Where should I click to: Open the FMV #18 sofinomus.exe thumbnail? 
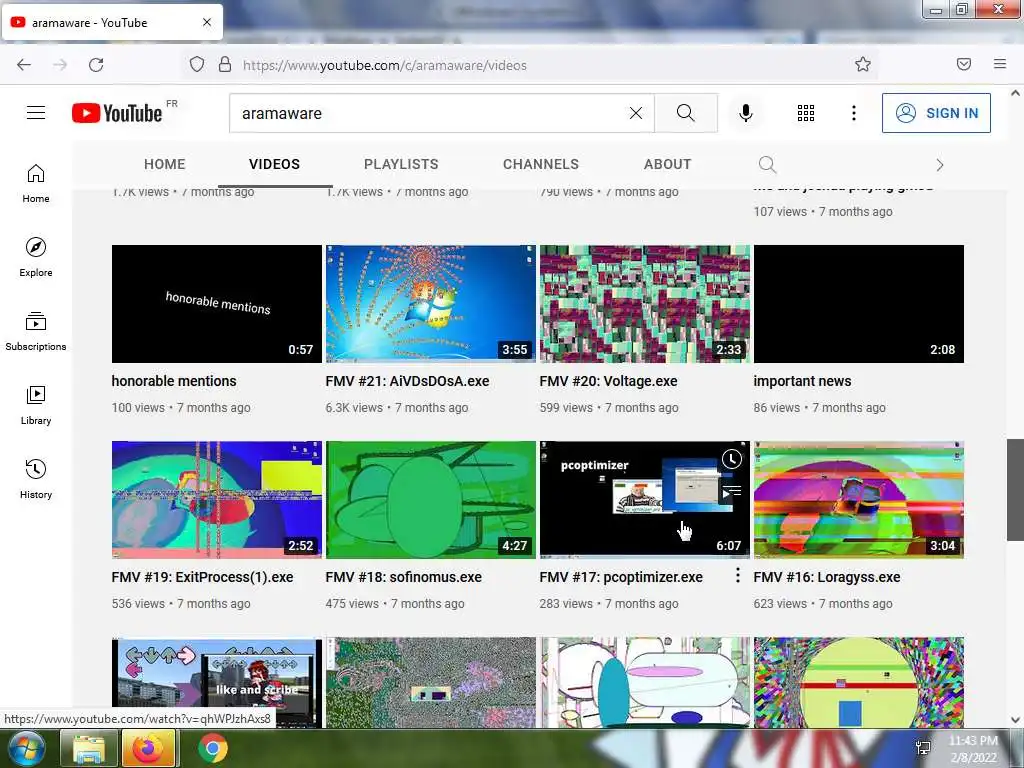click(430, 500)
